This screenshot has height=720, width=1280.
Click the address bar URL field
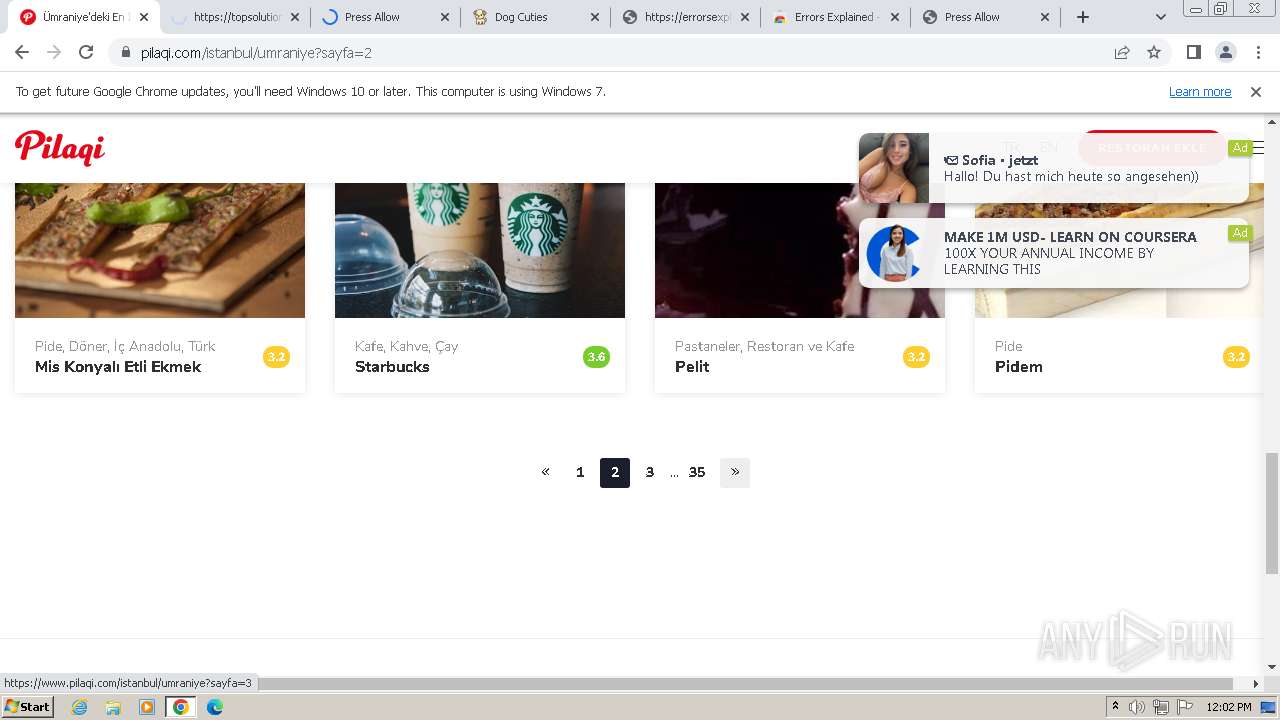[620, 52]
